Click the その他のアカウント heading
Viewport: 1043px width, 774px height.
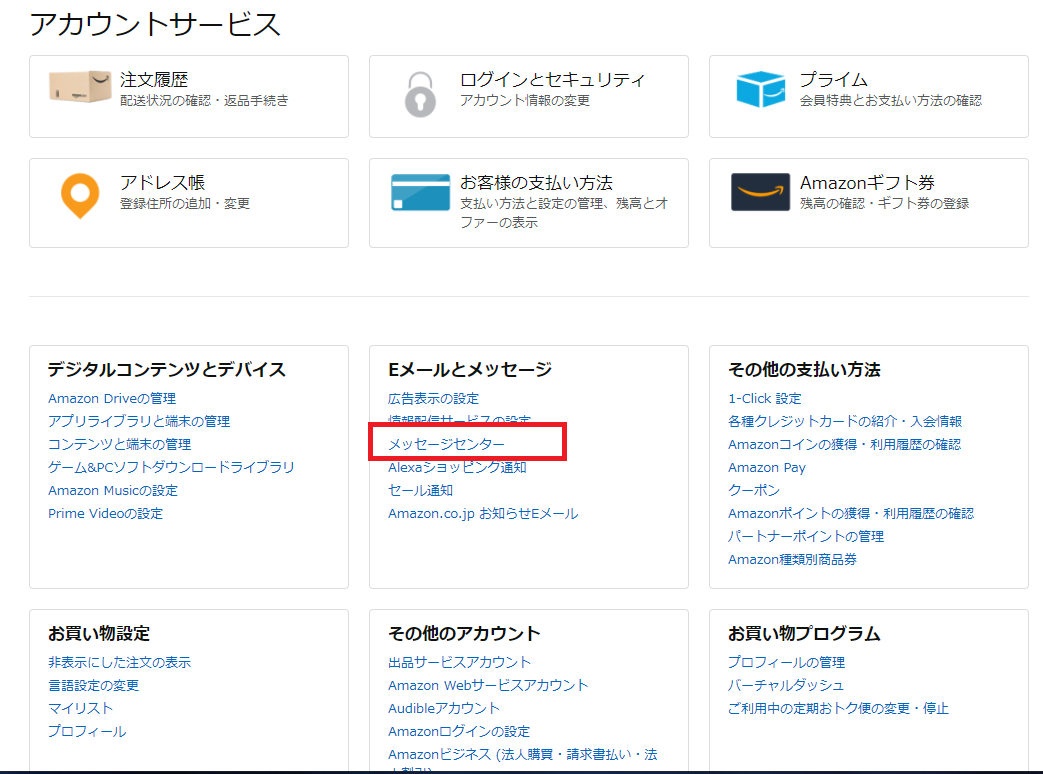[x=464, y=634]
